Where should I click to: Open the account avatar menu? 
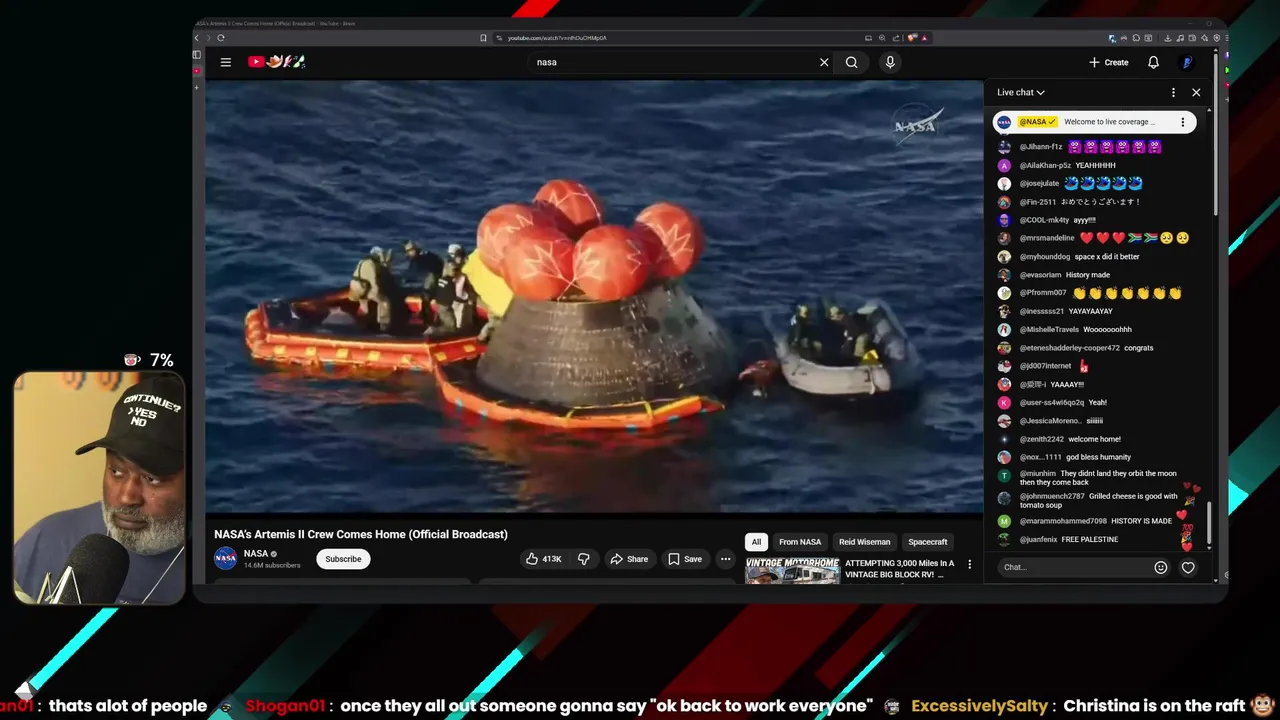click(x=1187, y=62)
